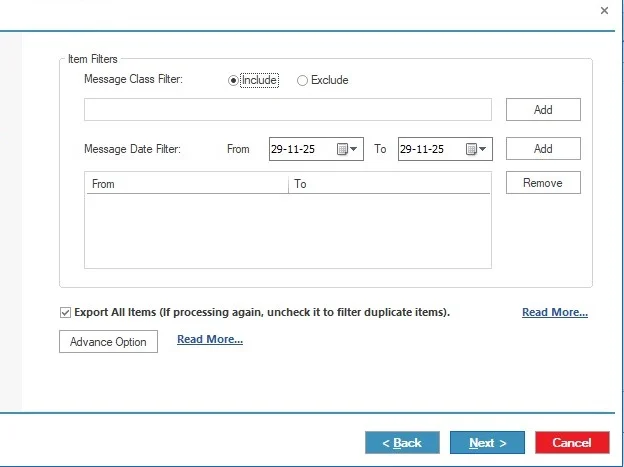Viewport: 624px width, 467px height.
Task: Click the From column header in date list
Action: click(187, 184)
